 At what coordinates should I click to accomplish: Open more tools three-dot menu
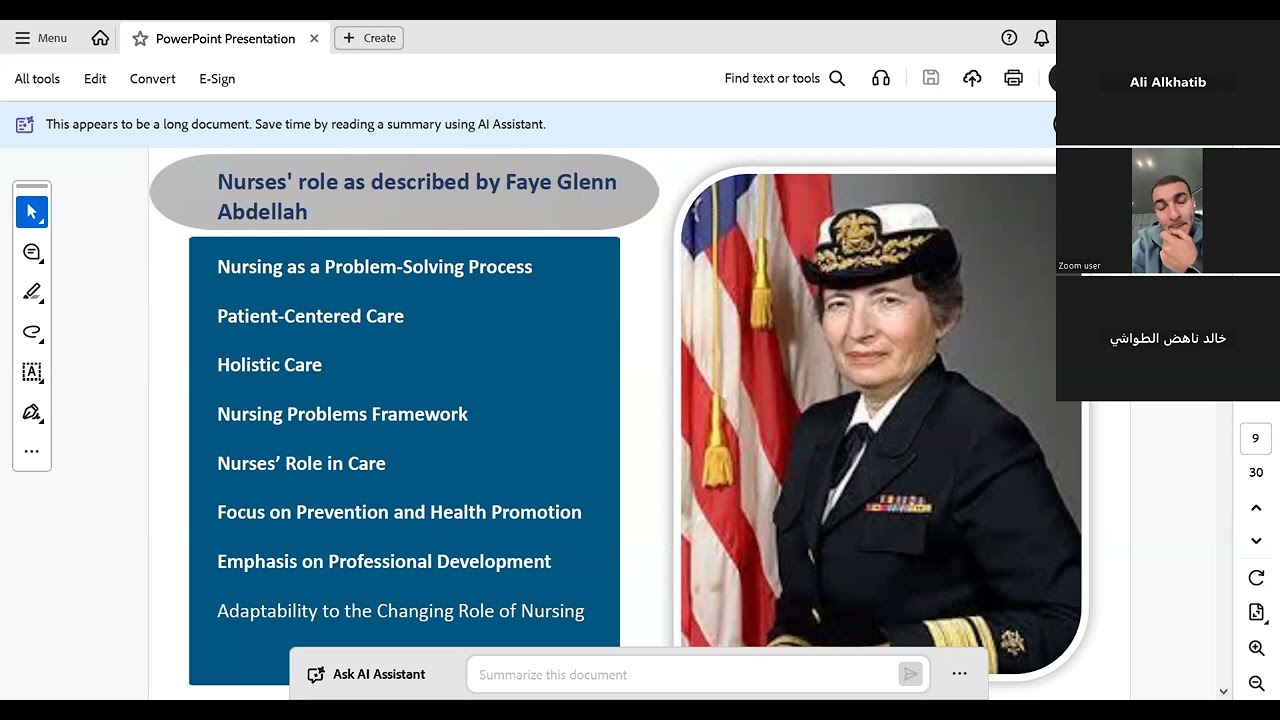(x=32, y=451)
